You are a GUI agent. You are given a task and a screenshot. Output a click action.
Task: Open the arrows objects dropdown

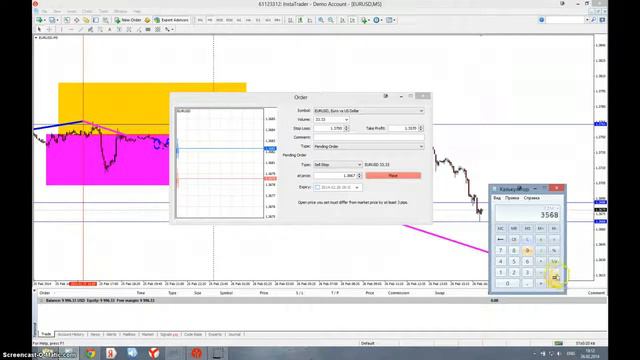tap(169, 29)
